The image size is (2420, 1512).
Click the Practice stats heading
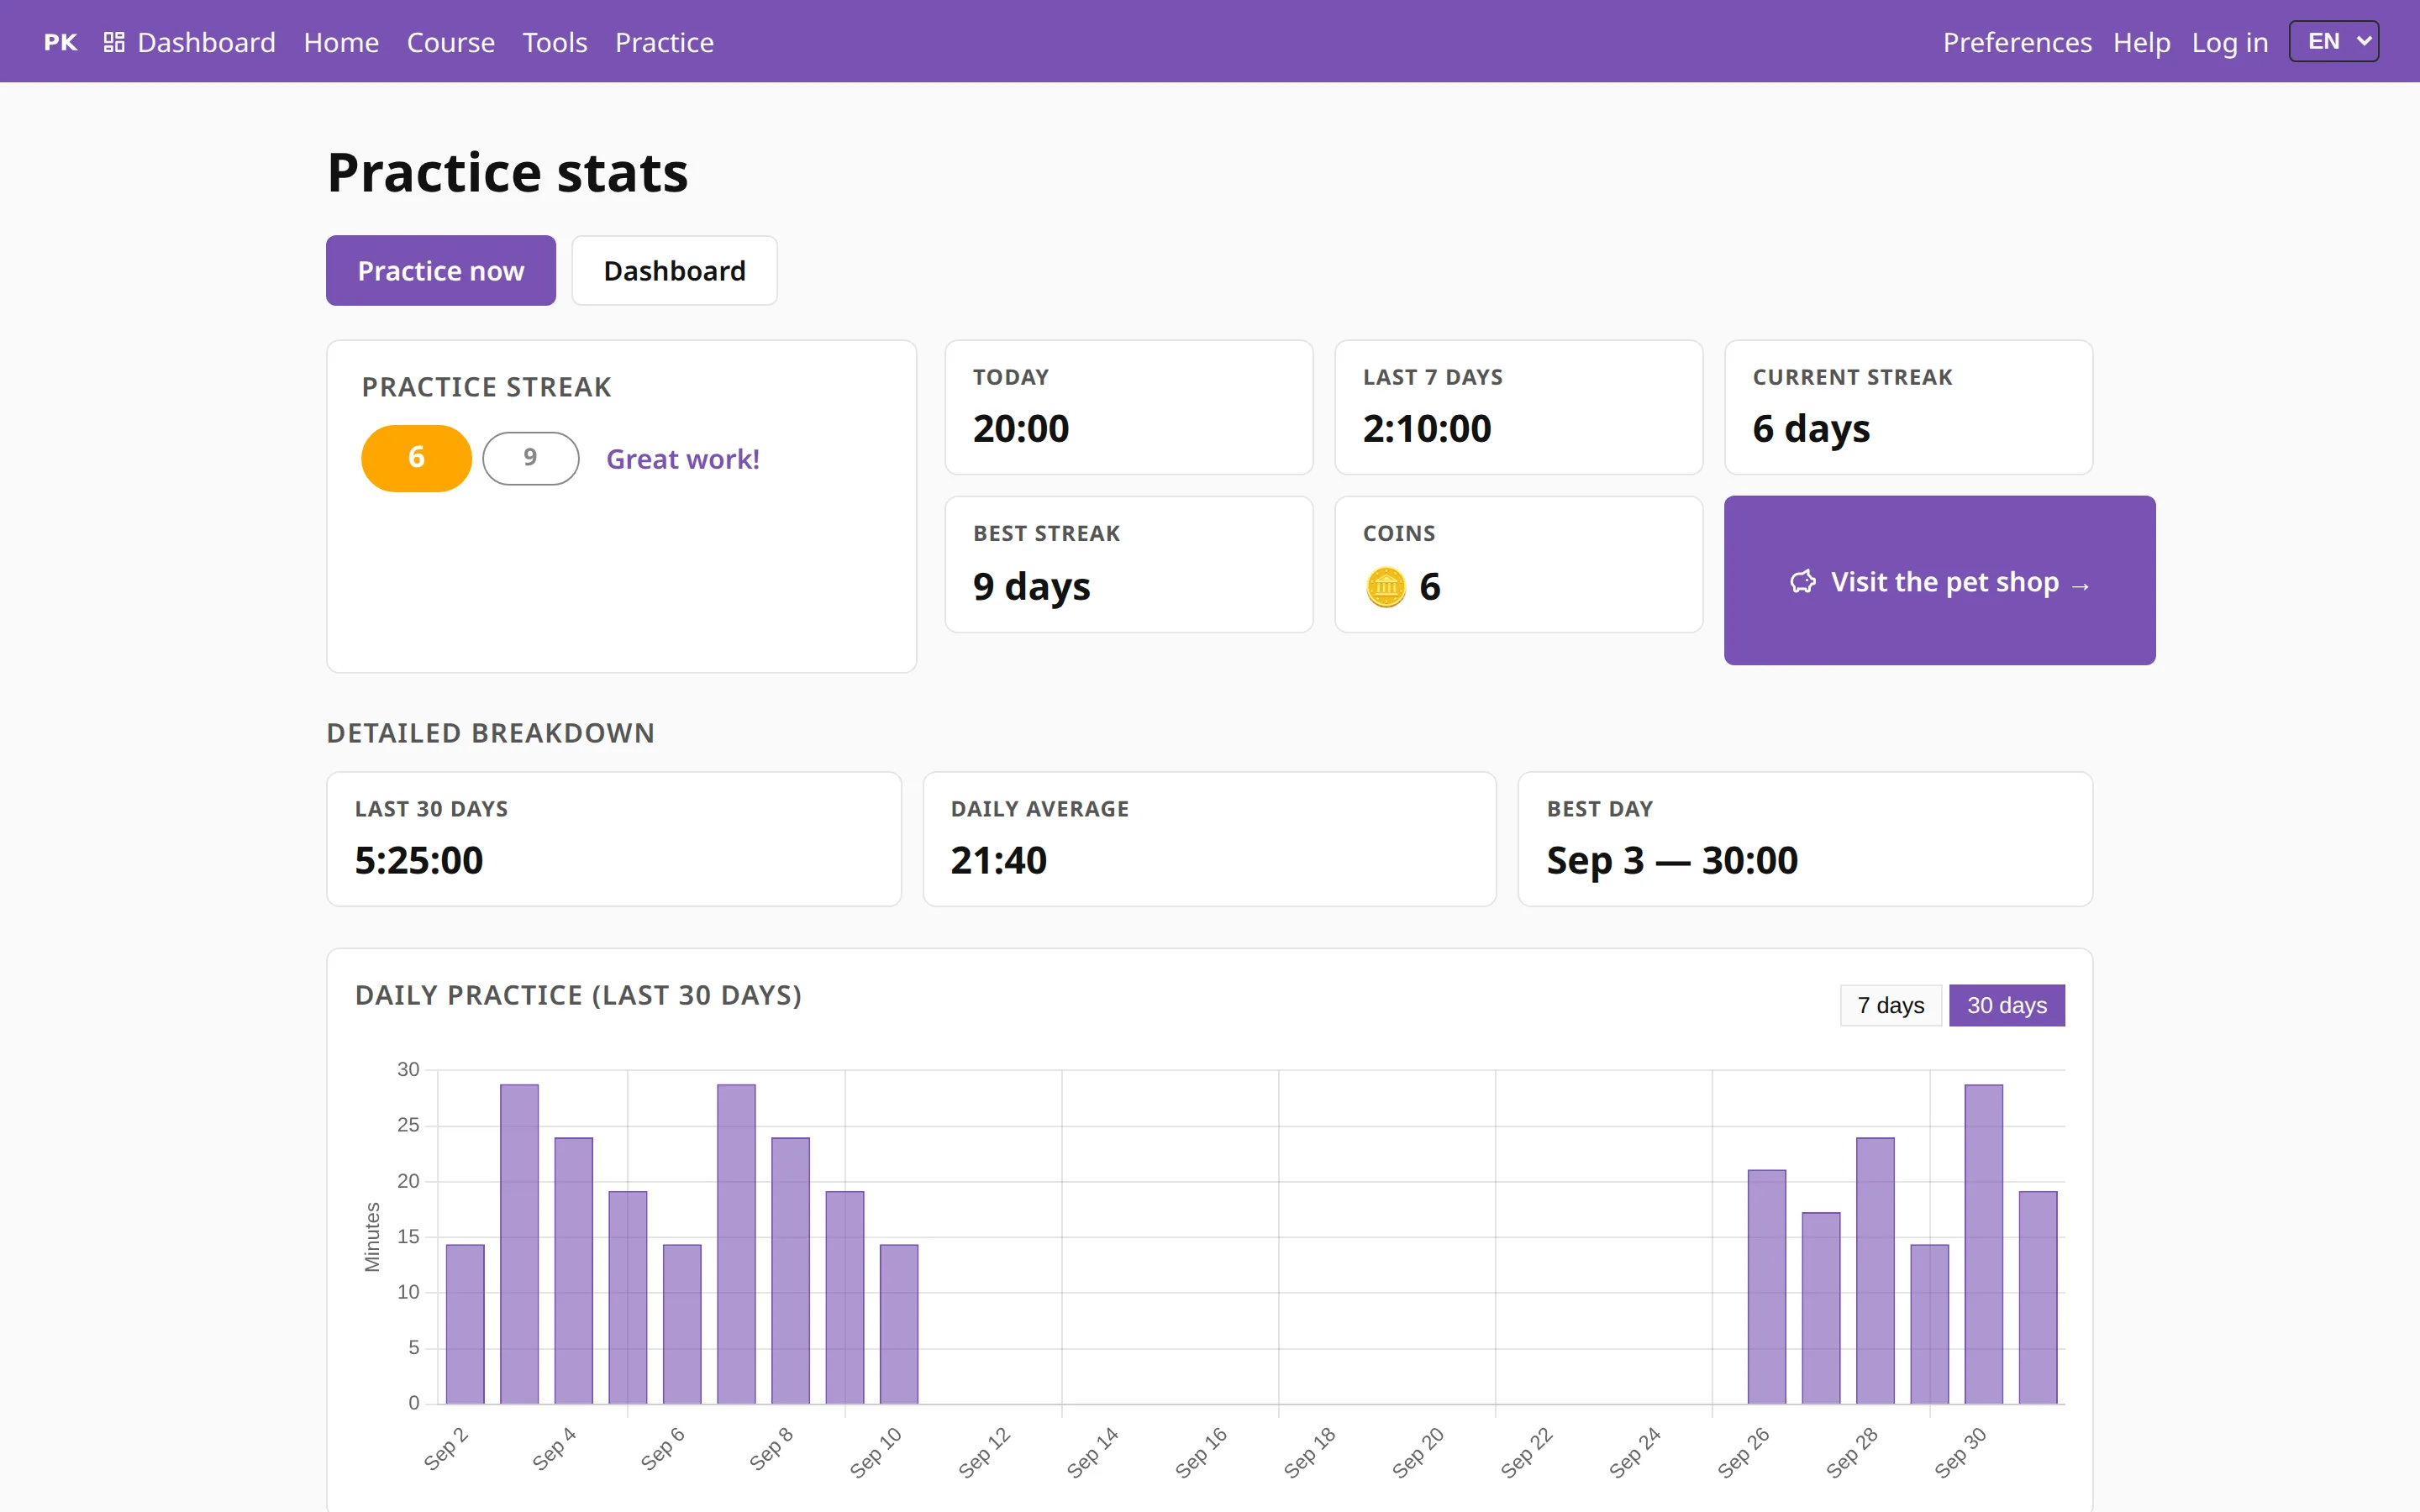pyautogui.click(x=508, y=172)
